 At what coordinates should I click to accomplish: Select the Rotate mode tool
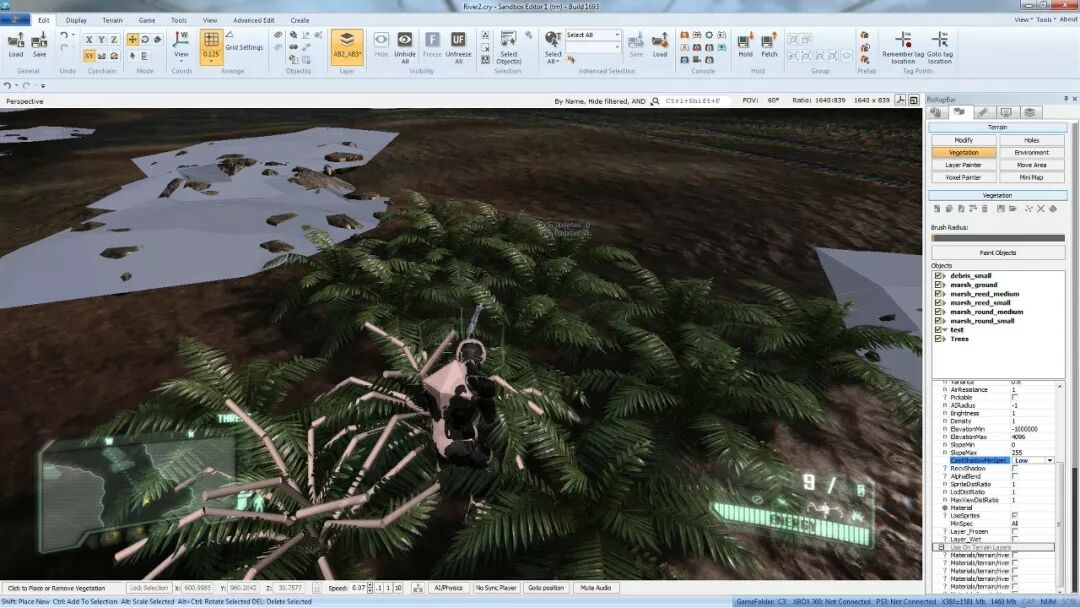145,40
